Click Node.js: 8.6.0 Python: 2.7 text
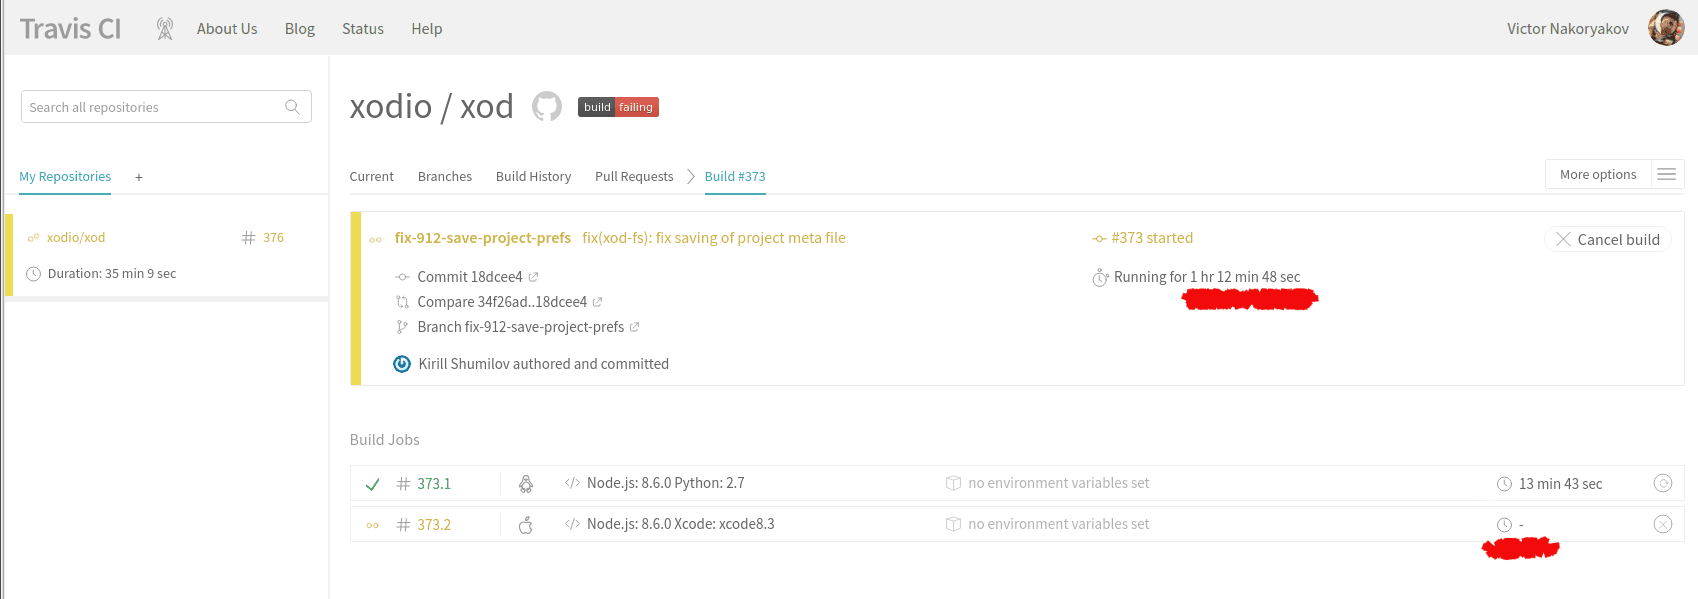The image size is (1698, 599). click(x=666, y=483)
